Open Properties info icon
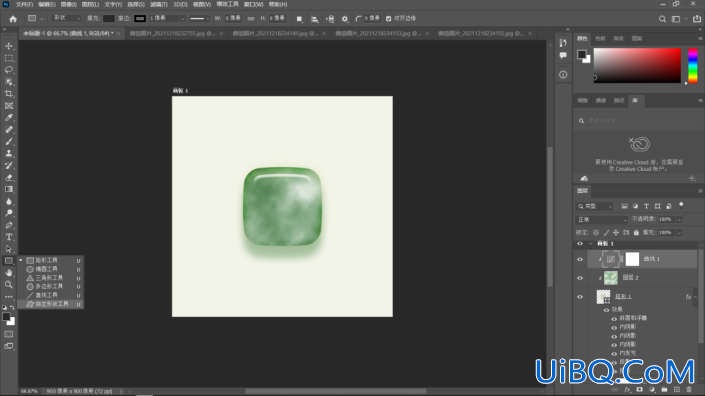Viewport: 705px width, 396px height. pos(563,75)
